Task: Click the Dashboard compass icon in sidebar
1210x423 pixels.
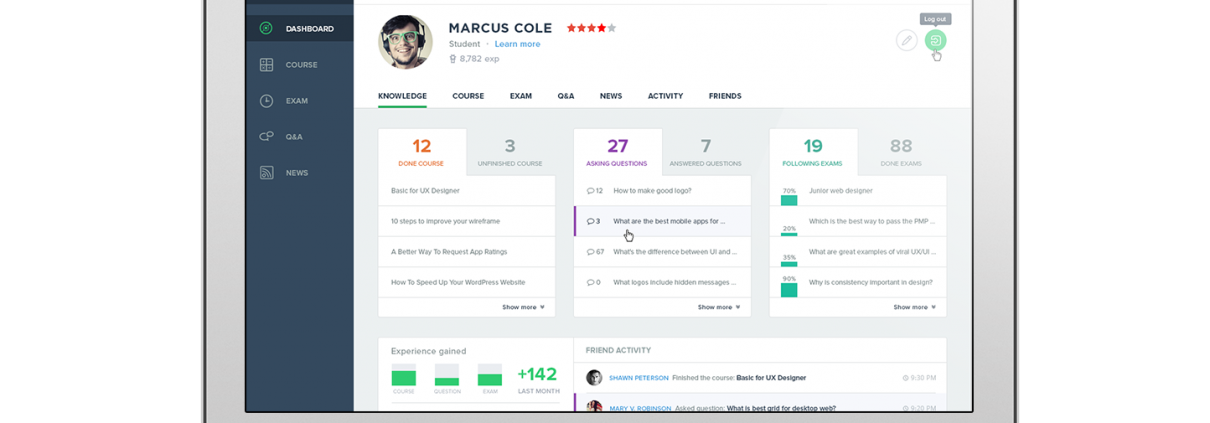Action: click(266, 28)
